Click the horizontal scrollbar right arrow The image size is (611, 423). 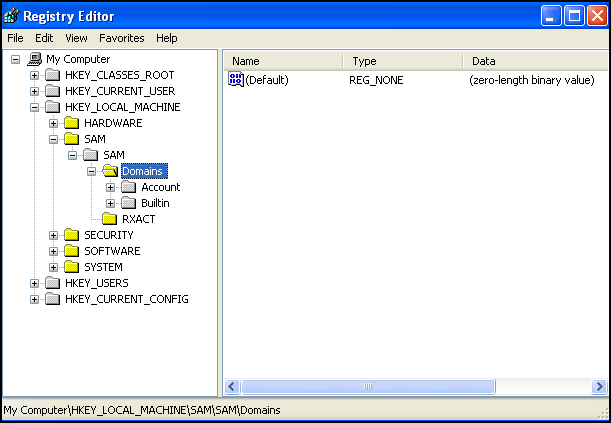point(599,386)
